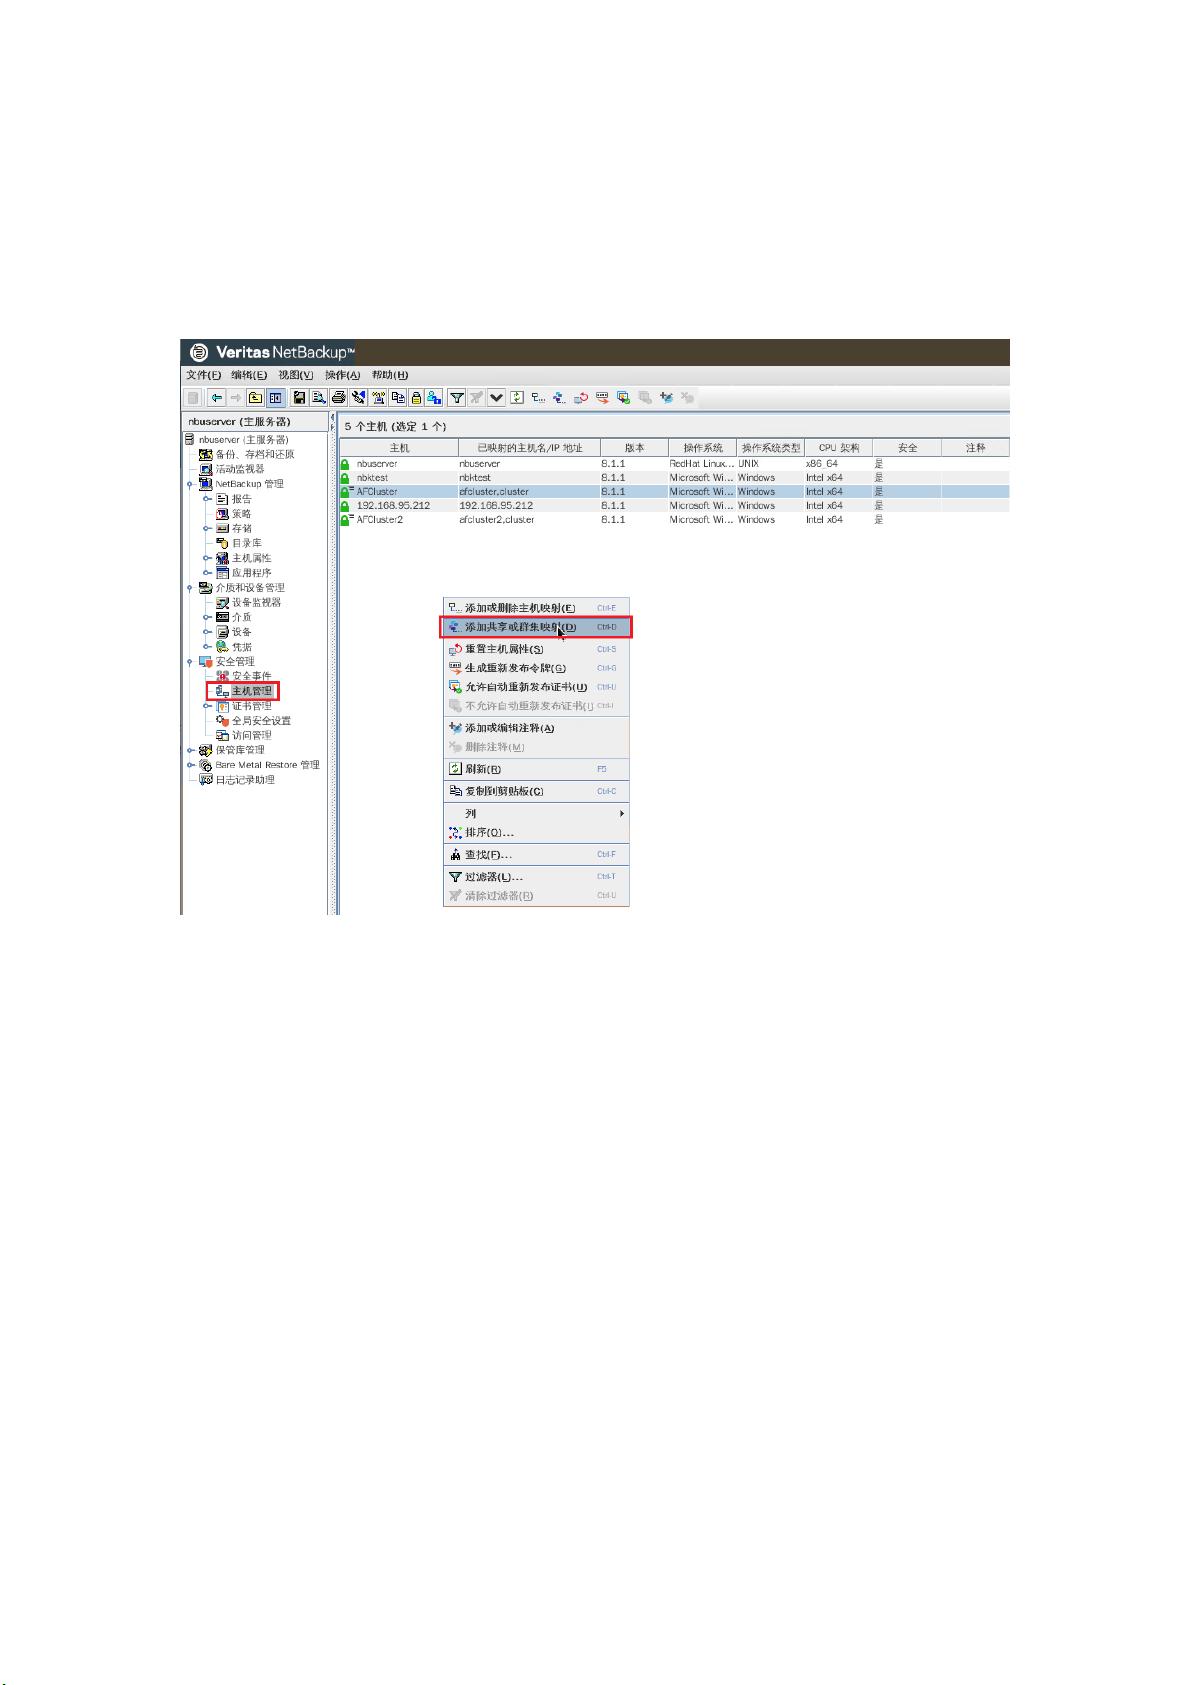Choose 重置主机属性(S) in context menu
Viewport: 1192px width, 1685px height.
coord(536,649)
